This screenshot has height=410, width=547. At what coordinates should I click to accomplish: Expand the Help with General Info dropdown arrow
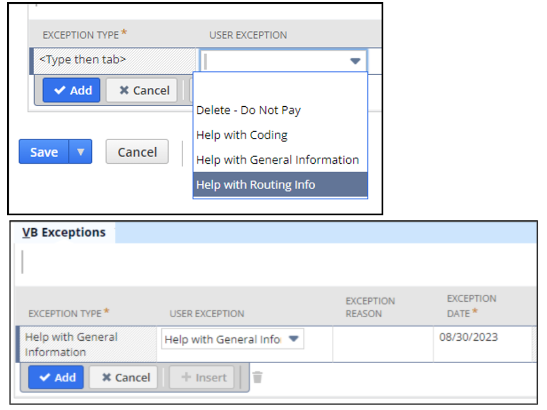[294, 338]
